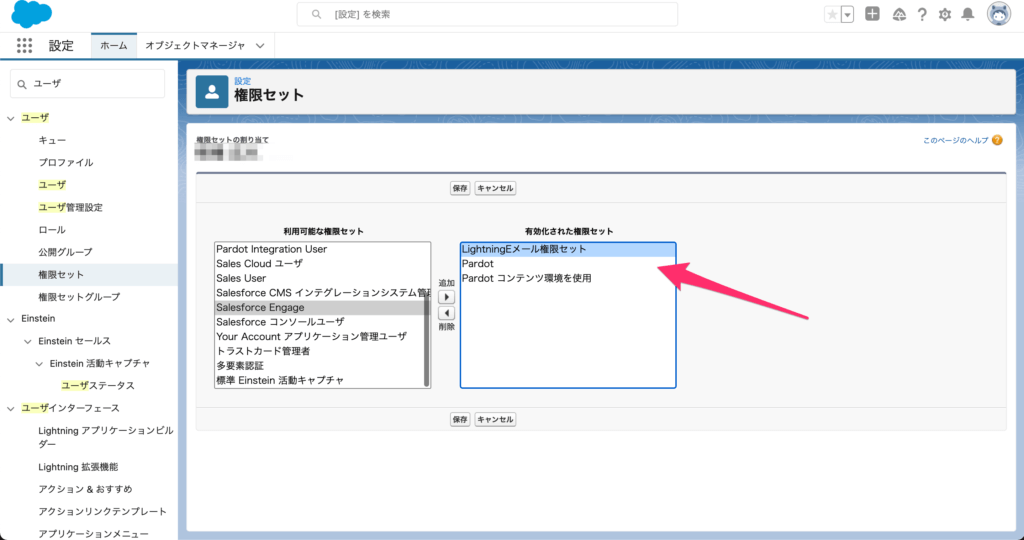
Task: Click the add arrow button (追加)
Action: pos(446,297)
